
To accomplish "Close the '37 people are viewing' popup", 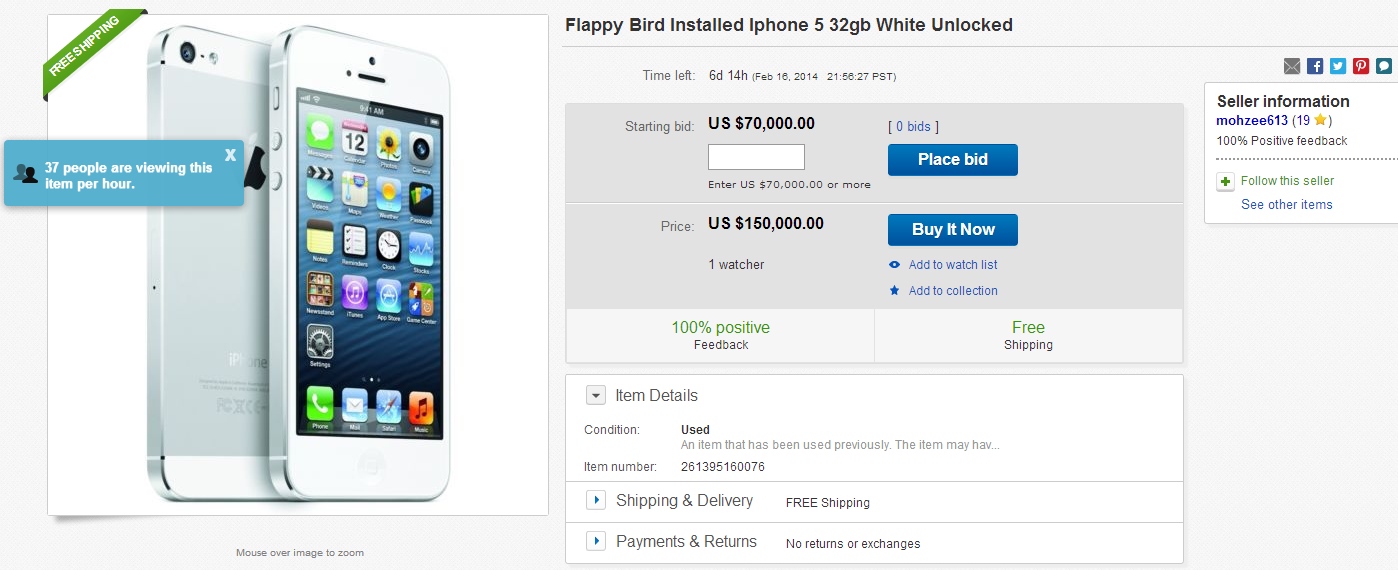I will click(x=231, y=155).
